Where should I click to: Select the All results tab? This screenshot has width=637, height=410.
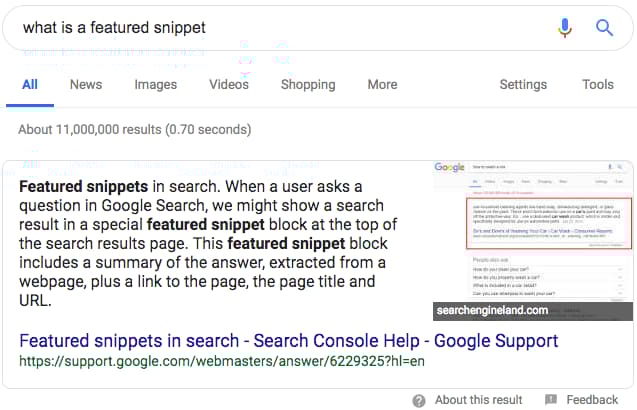tap(30, 85)
